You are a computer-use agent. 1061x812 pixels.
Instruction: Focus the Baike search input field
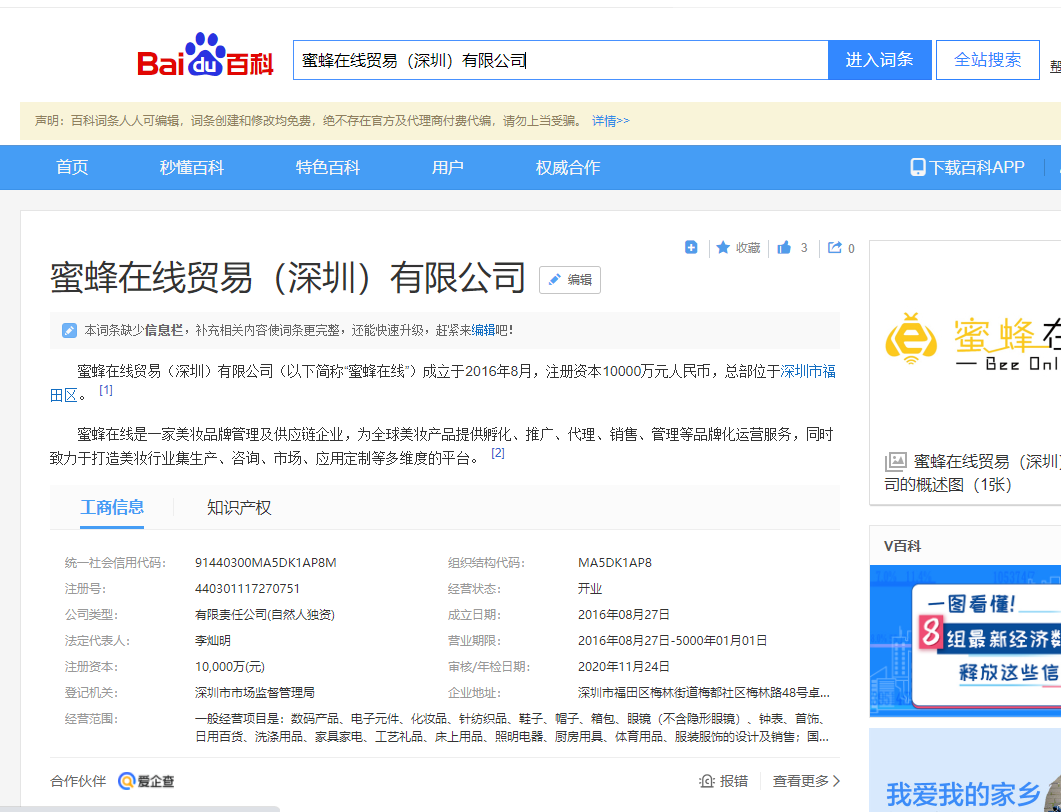[x=561, y=60]
